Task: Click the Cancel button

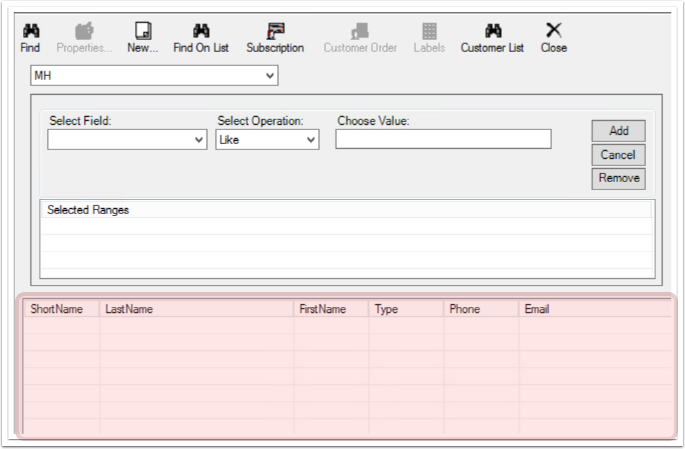Action: (x=619, y=155)
